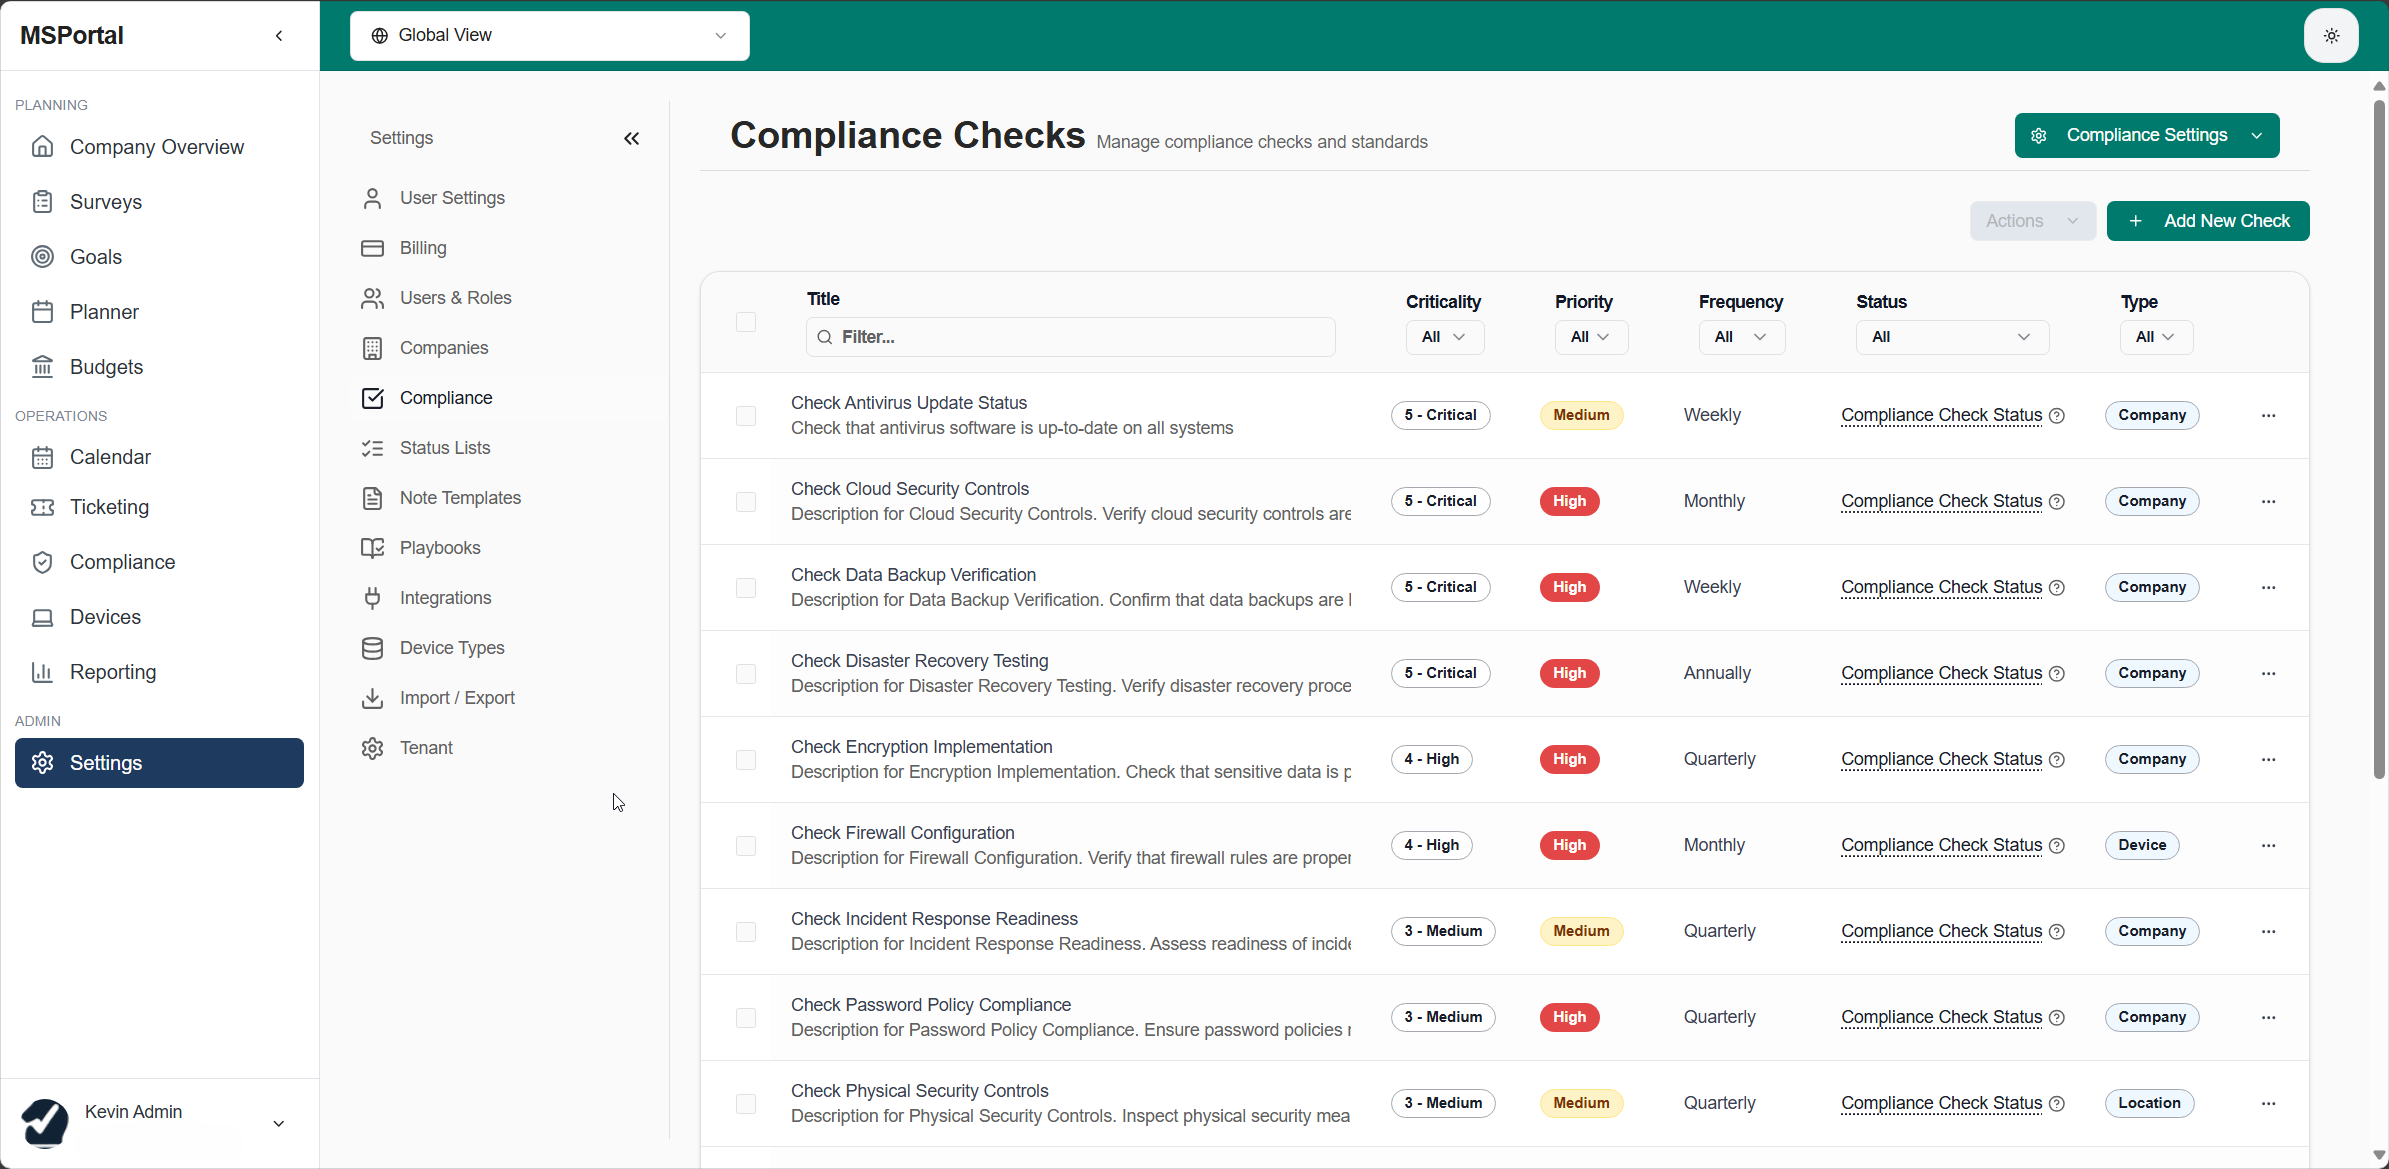2389x1169 pixels.
Task: Open the Criticality filter dropdown
Action: 1444,337
